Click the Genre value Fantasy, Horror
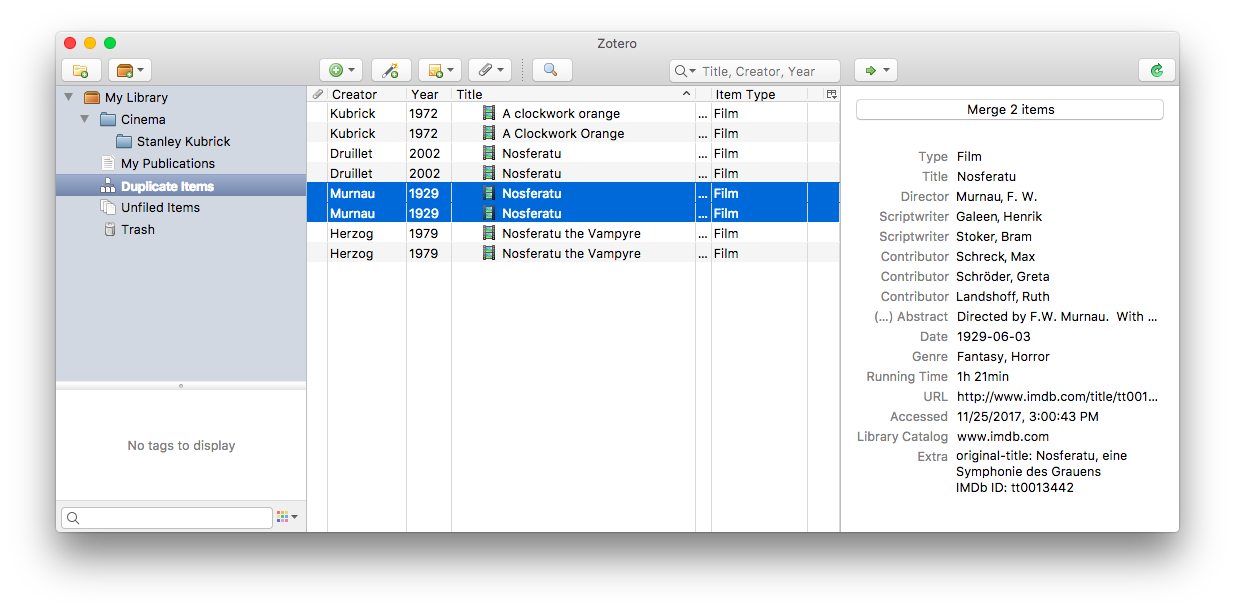The width and height of the screenshot is (1235, 612). tap(1003, 356)
